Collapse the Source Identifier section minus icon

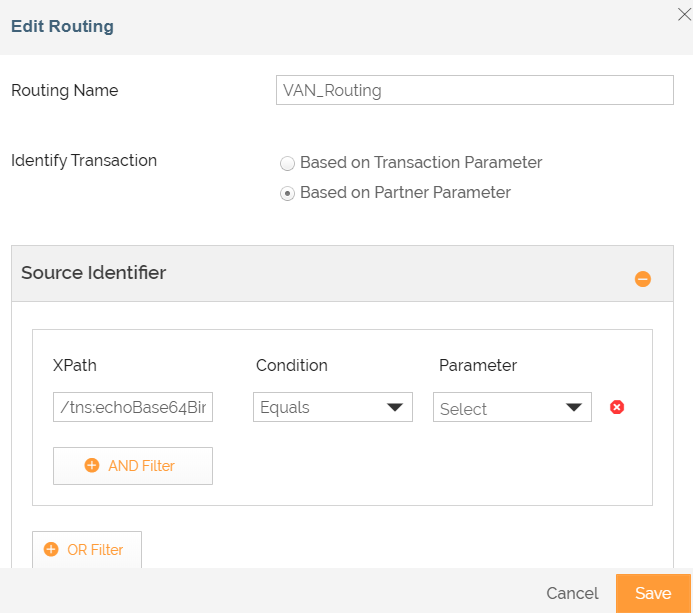643,279
